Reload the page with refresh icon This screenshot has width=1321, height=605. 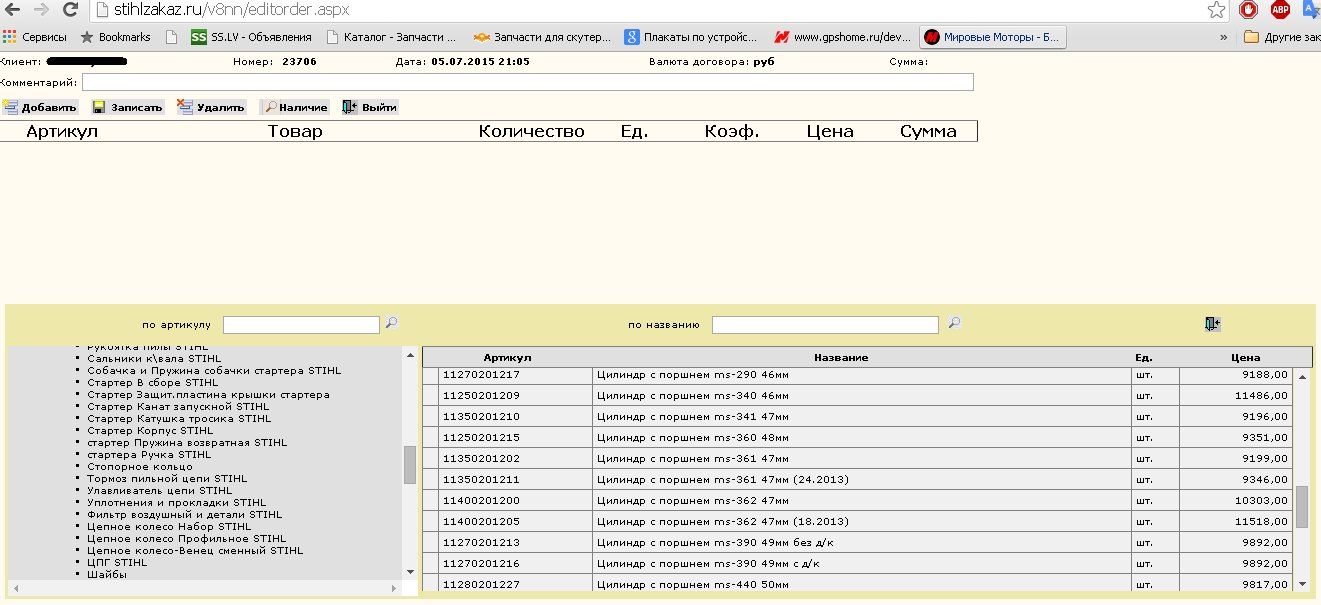click(71, 10)
